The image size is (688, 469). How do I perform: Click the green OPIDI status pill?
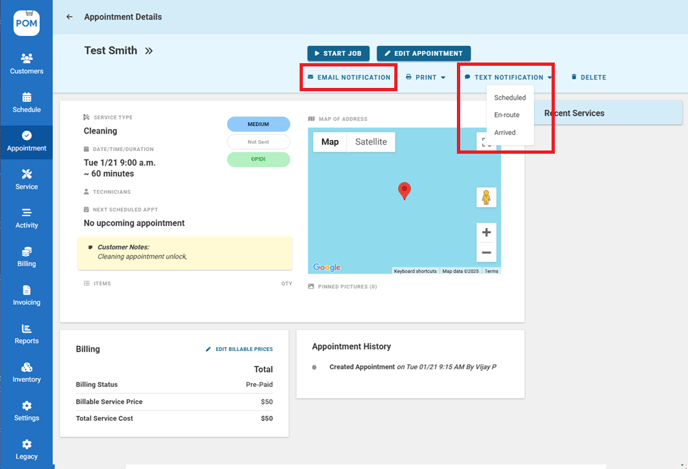258,160
